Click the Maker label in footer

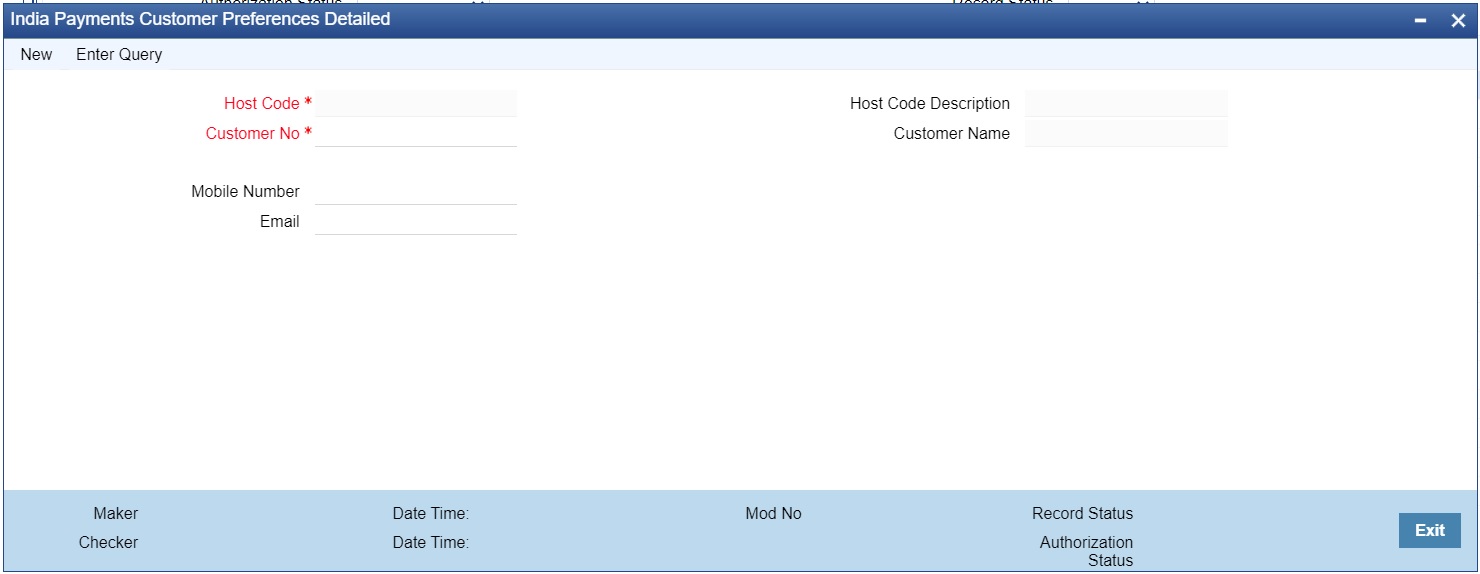(116, 513)
